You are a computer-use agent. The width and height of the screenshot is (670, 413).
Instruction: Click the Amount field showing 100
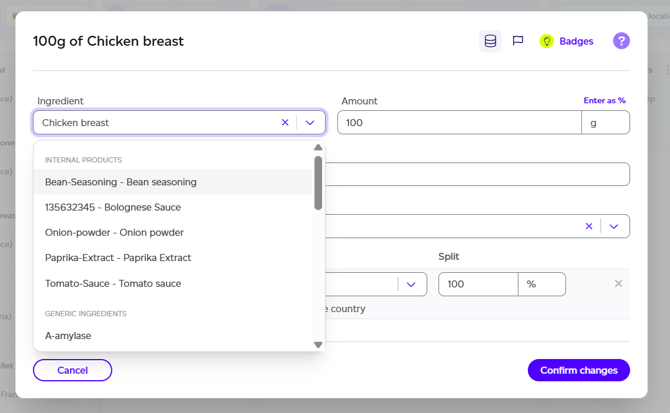pos(459,123)
